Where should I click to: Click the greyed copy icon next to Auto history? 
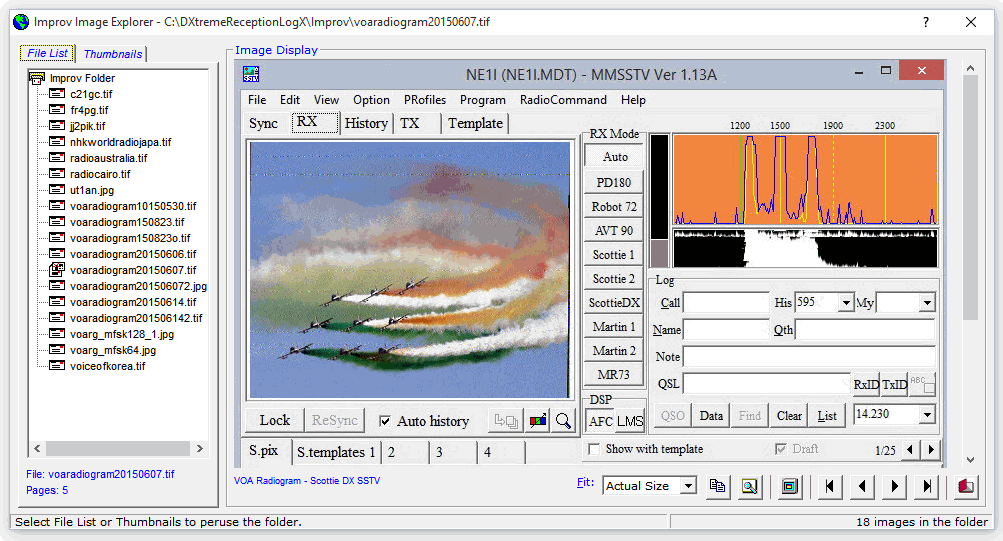(x=506, y=421)
